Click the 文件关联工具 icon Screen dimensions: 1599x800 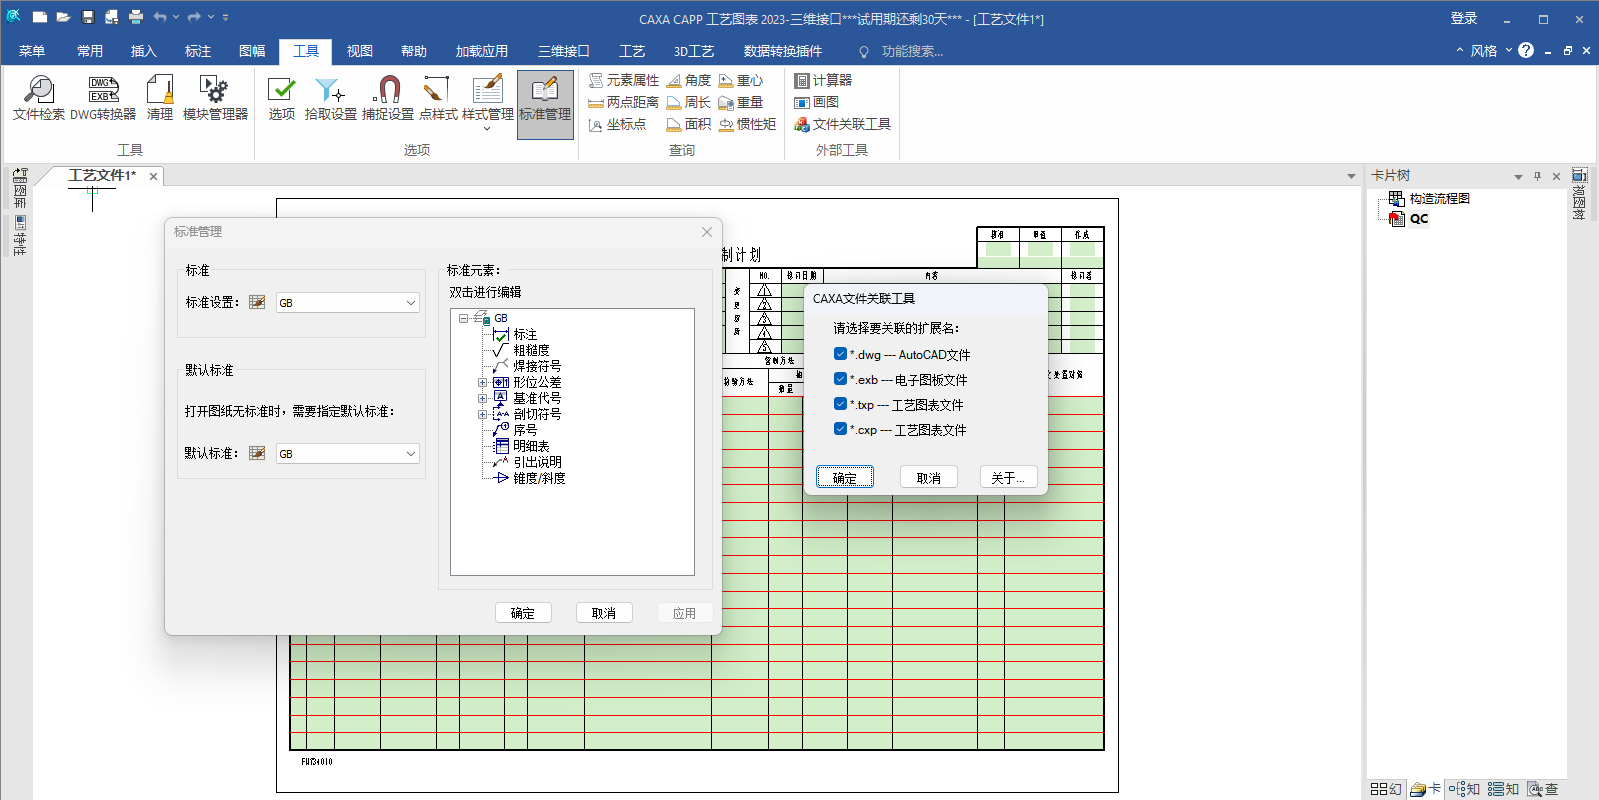pyautogui.click(x=802, y=124)
